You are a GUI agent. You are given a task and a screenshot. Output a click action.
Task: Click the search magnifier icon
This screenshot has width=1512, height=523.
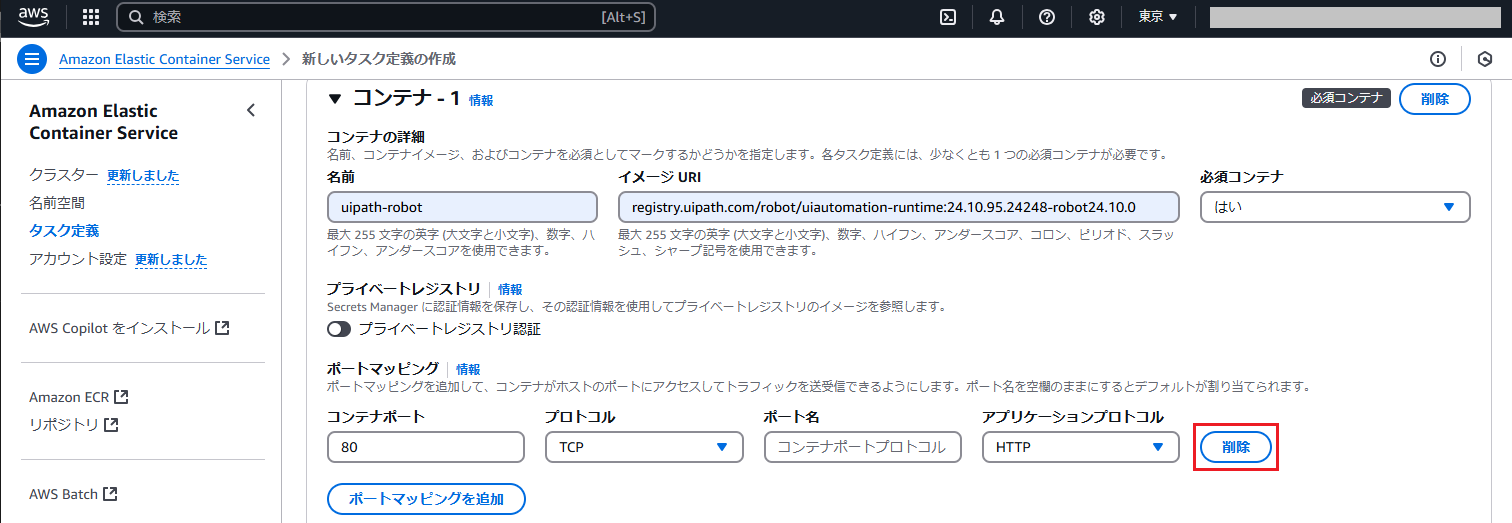point(135,17)
